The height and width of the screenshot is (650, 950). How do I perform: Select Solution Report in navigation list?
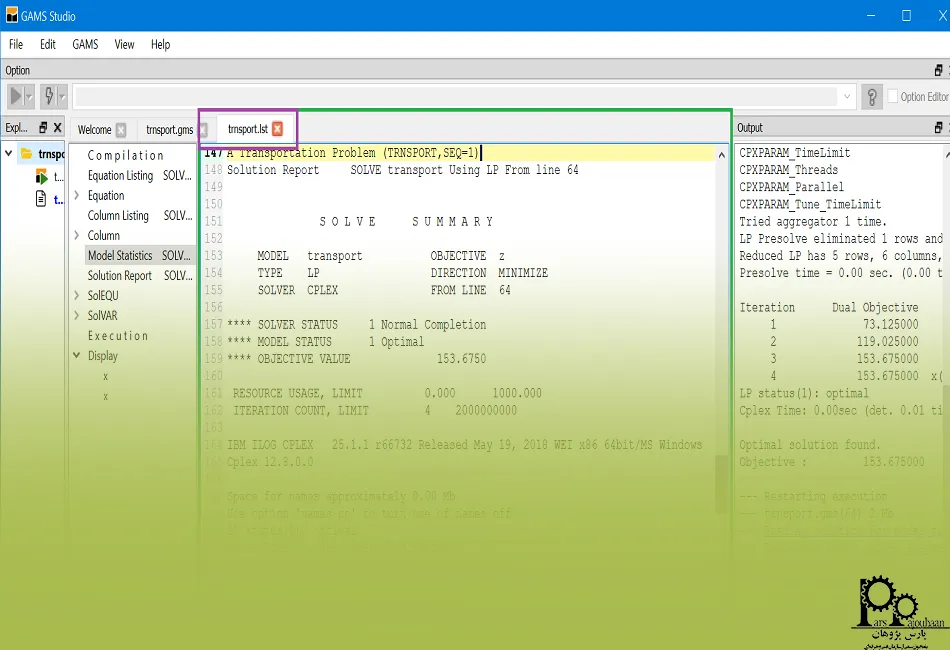click(120, 276)
